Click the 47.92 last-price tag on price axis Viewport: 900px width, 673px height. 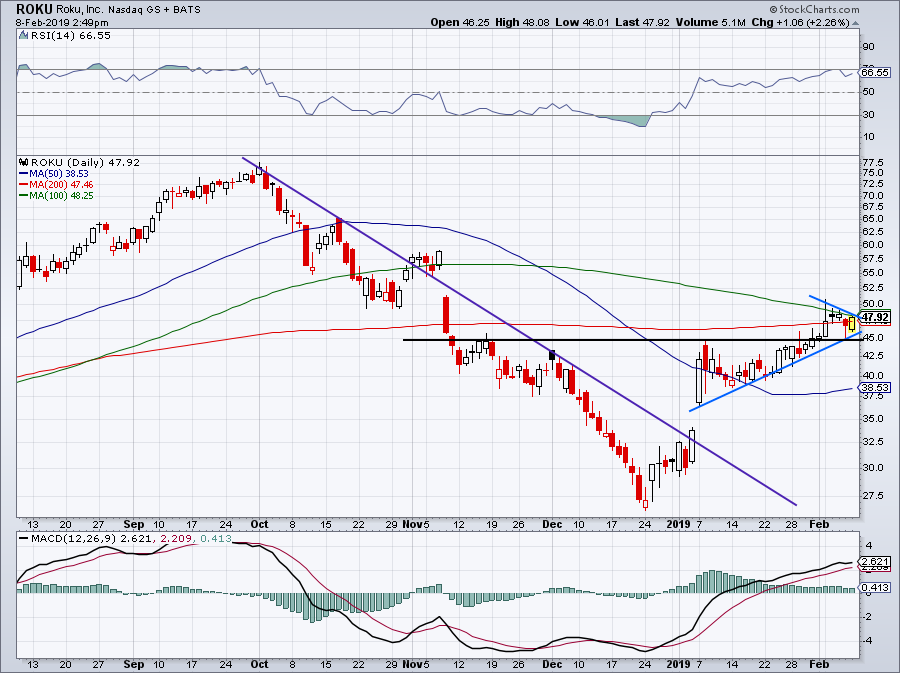click(875, 317)
